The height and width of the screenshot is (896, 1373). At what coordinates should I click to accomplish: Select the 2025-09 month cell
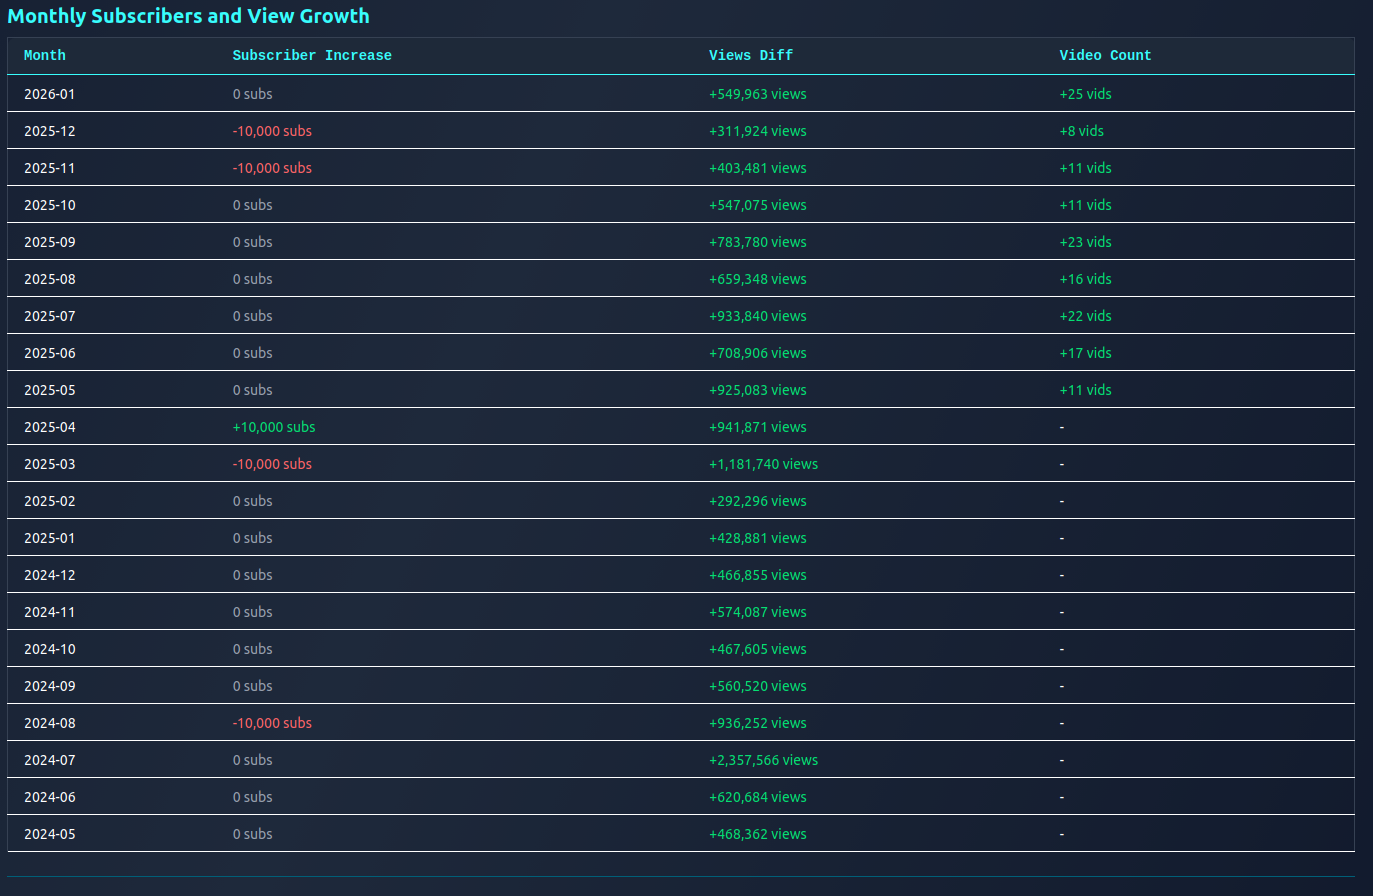(50, 242)
